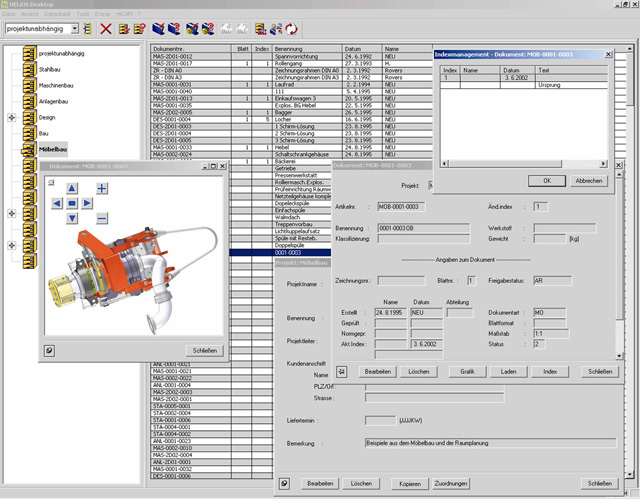The image size is (640, 499).
Task: Select the MAS-2D01-0012 row in the document list
Action: (x=171, y=57)
